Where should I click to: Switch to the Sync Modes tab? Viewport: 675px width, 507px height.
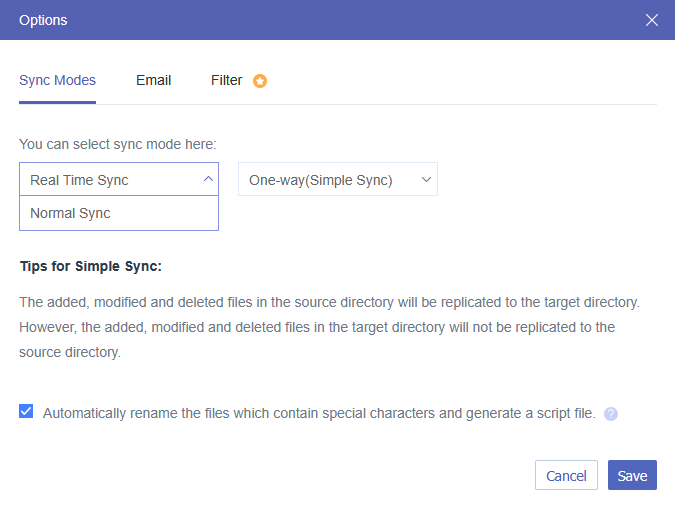coord(57,80)
